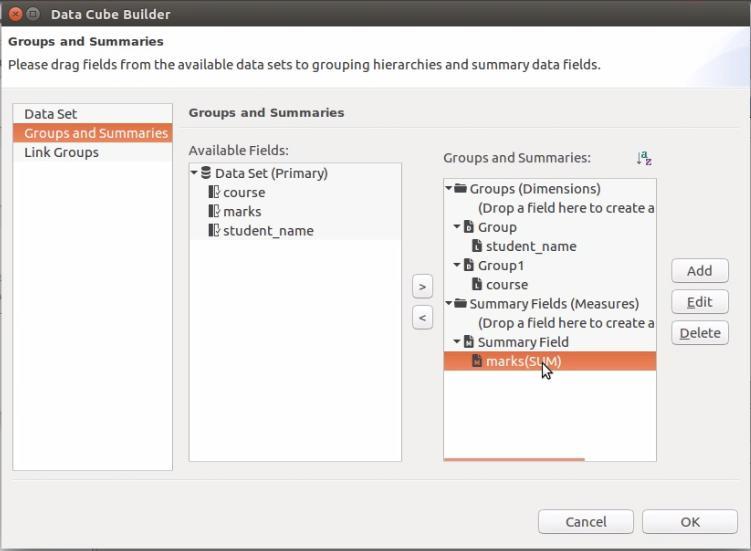Image resolution: width=751 pixels, height=551 pixels.
Task: Collapse the Data Set (Primary) tree node
Action: click(194, 173)
